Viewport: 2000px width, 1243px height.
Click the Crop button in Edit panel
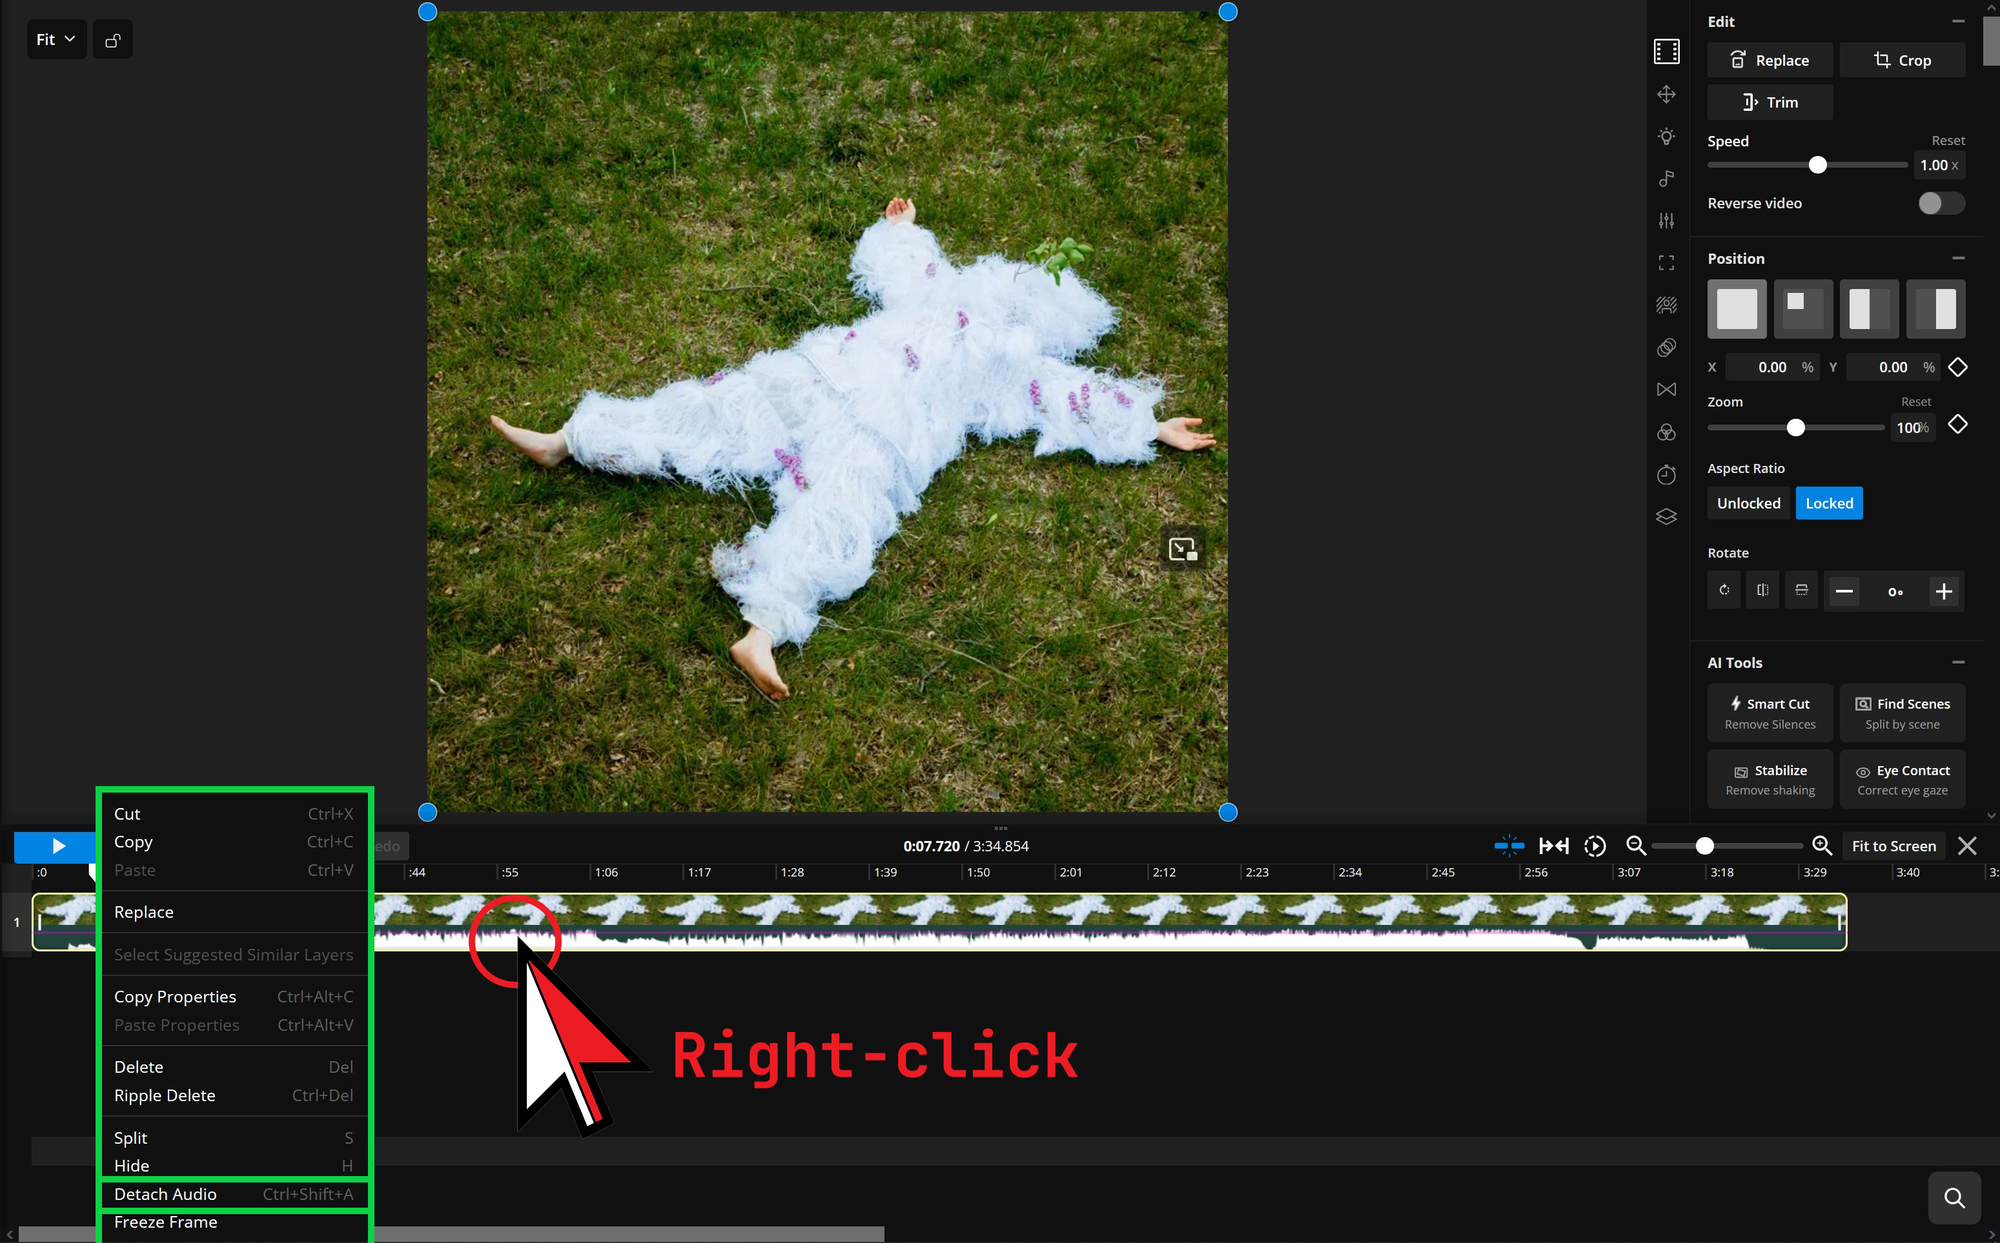click(x=1902, y=60)
